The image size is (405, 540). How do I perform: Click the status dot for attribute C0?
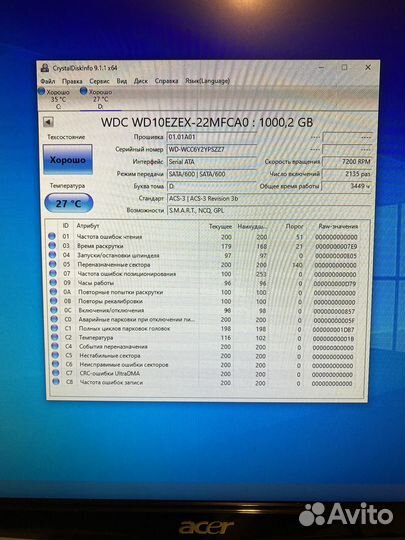(x=54, y=319)
